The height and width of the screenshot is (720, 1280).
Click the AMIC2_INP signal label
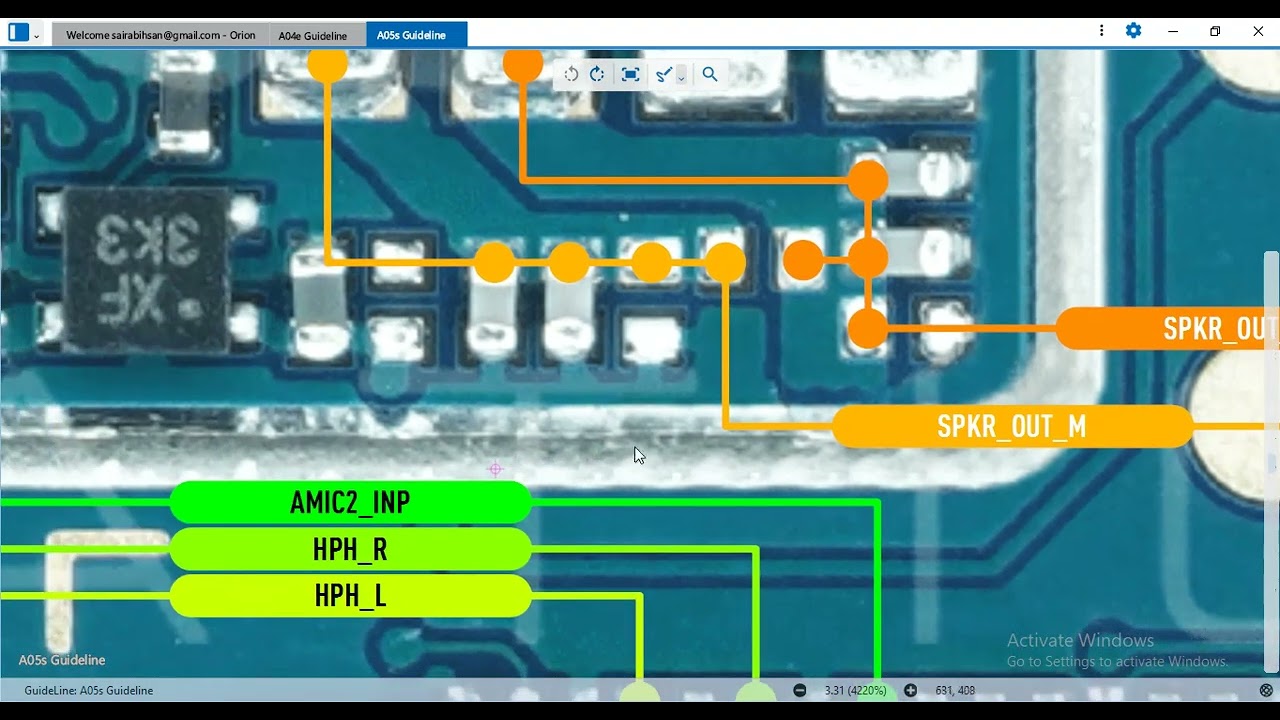pyautogui.click(x=350, y=502)
